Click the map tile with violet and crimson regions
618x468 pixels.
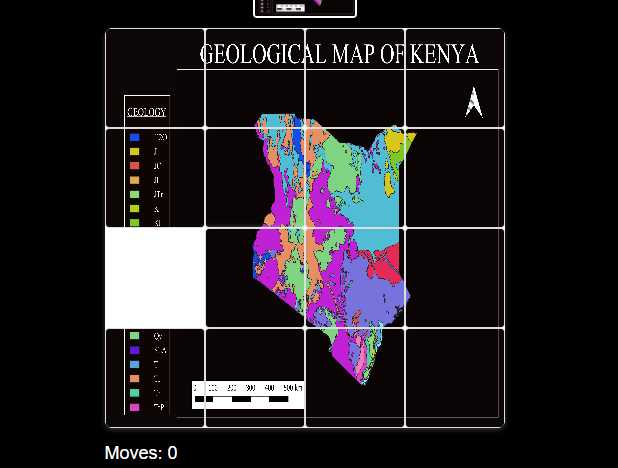[355, 278]
